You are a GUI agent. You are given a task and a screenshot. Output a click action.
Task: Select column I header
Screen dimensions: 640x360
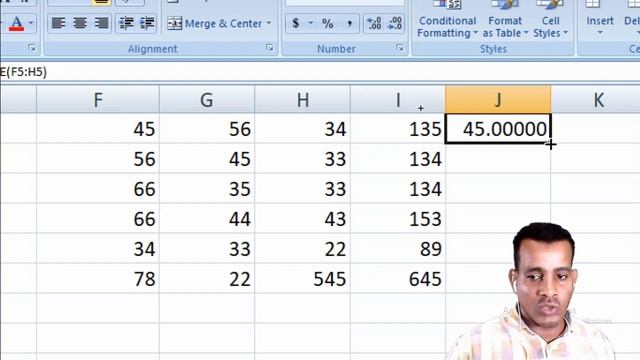(x=398, y=99)
